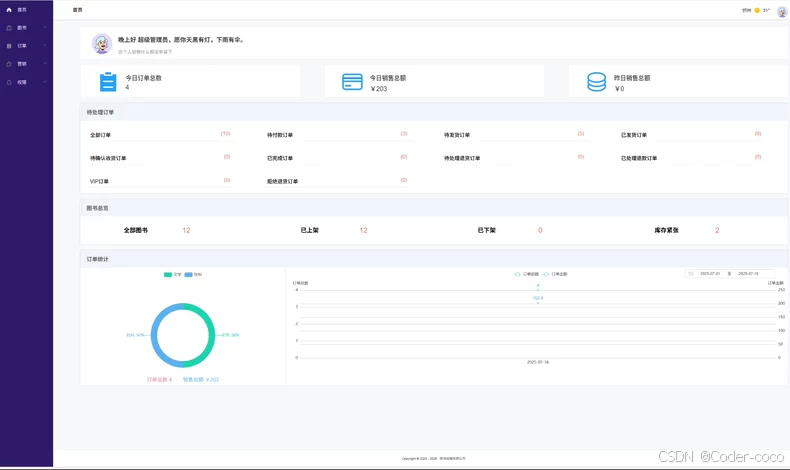This screenshot has width=790, height=470.
Task: Click the credit card icon for today's sales
Action: [352, 82]
